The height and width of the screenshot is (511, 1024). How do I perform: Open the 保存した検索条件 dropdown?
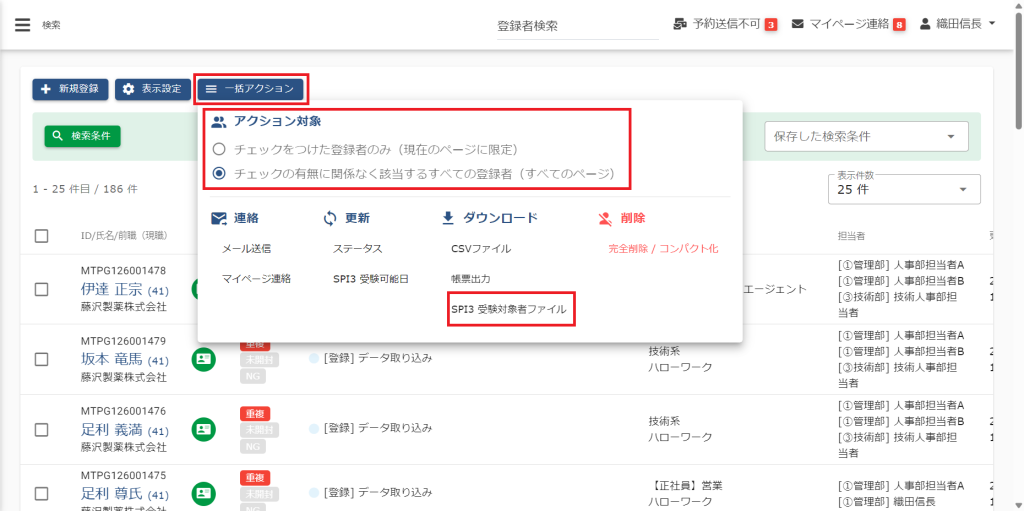(866, 136)
